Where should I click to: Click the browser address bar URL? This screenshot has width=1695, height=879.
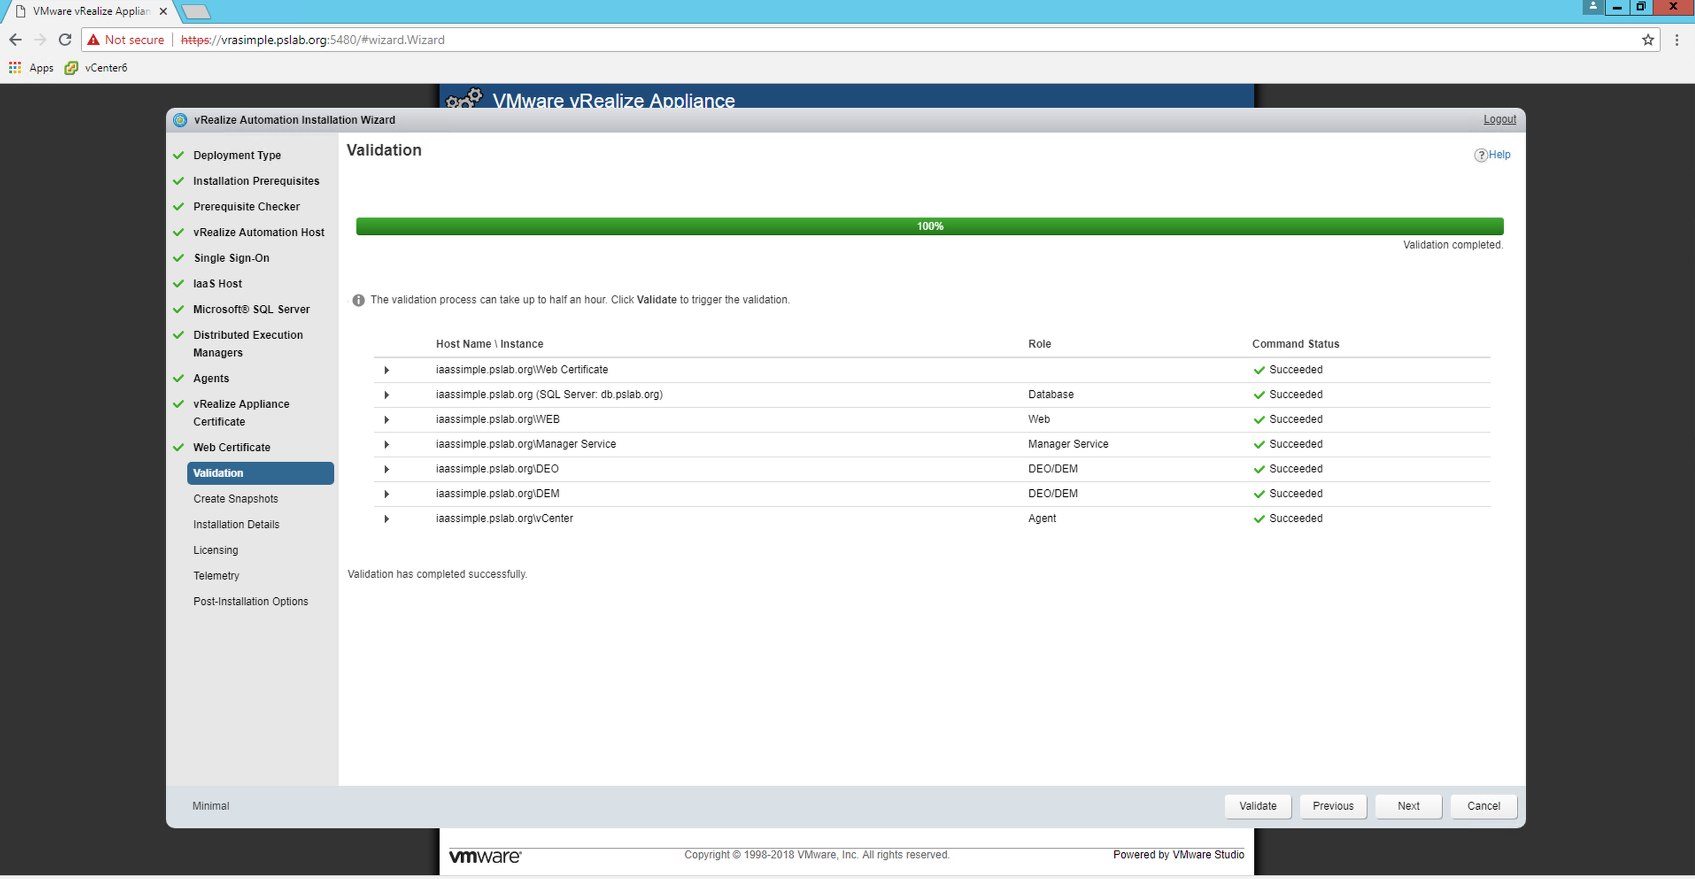point(313,40)
